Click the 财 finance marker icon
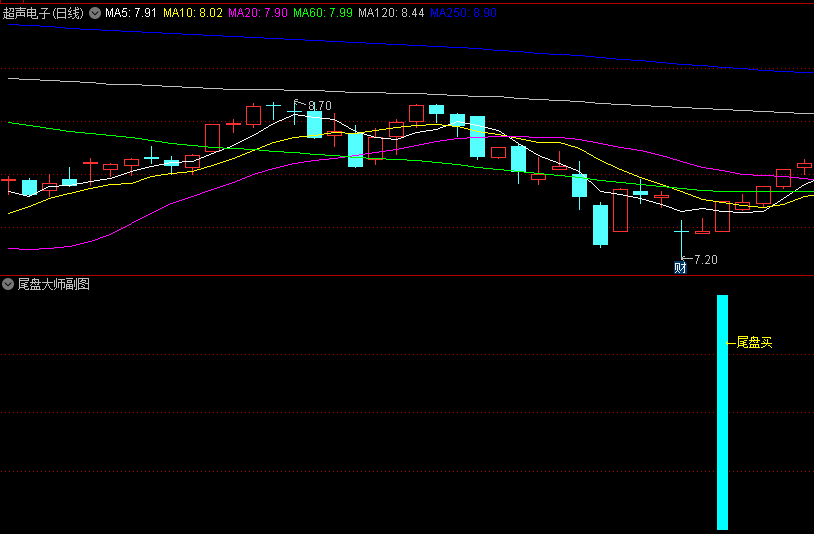The width and height of the screenshot is (814, 534). 680,268
